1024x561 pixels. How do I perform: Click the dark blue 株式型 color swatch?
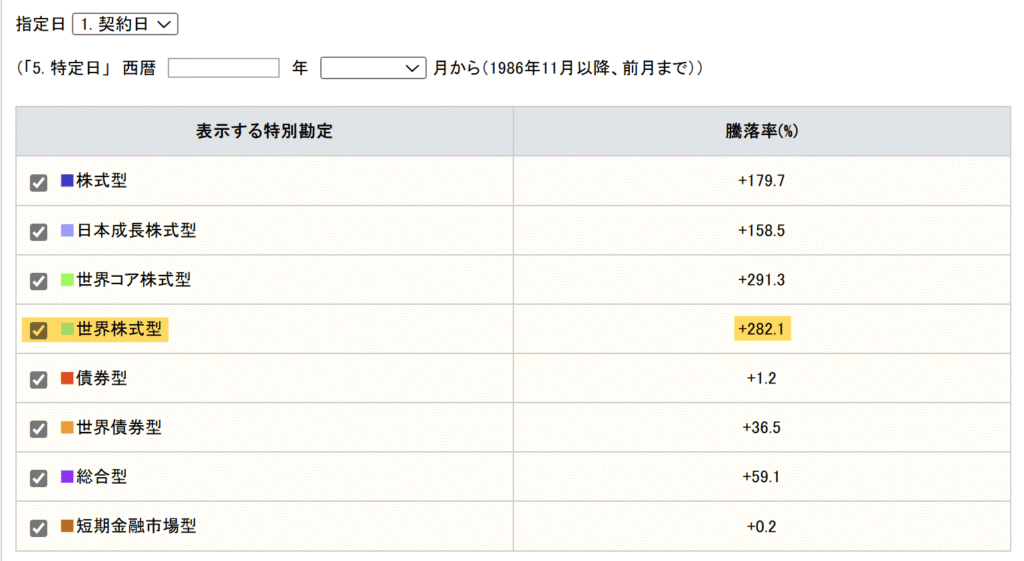point(67,180)
